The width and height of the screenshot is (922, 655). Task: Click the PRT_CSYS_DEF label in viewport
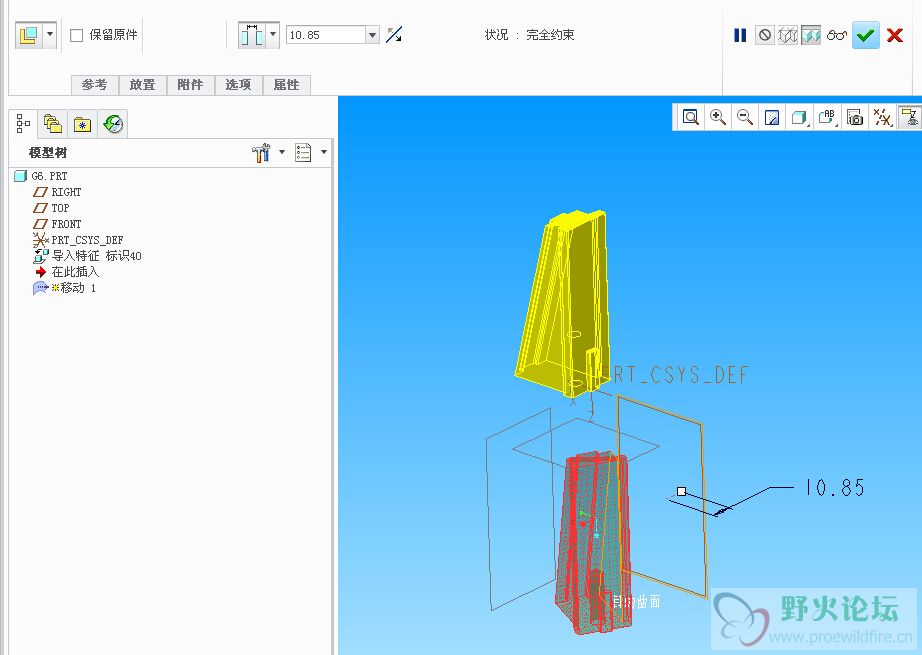[675, 375]
